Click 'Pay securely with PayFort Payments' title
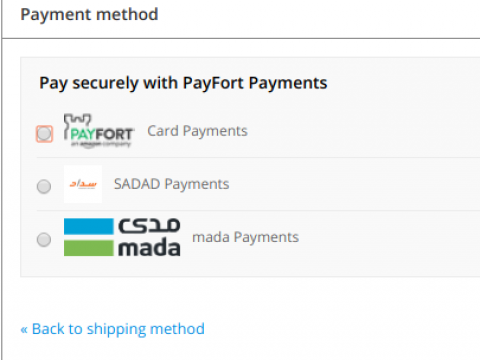 point(183,83)
